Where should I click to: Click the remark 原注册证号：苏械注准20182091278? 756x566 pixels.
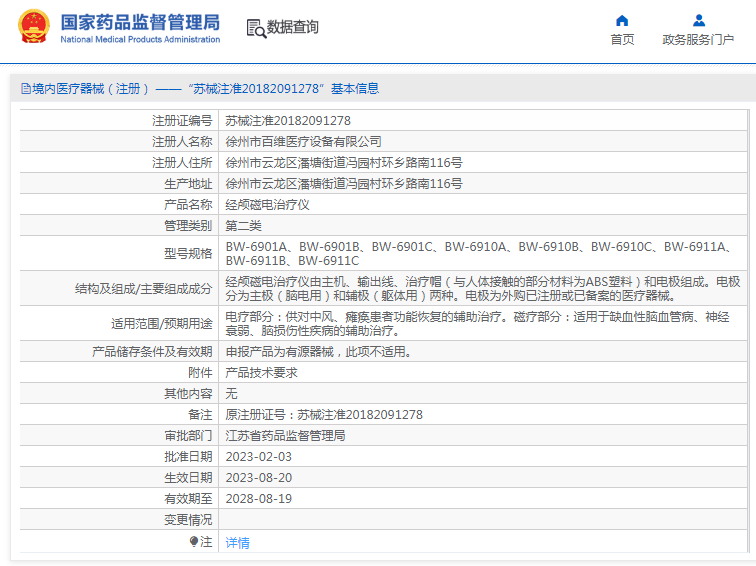coord(324,415)
